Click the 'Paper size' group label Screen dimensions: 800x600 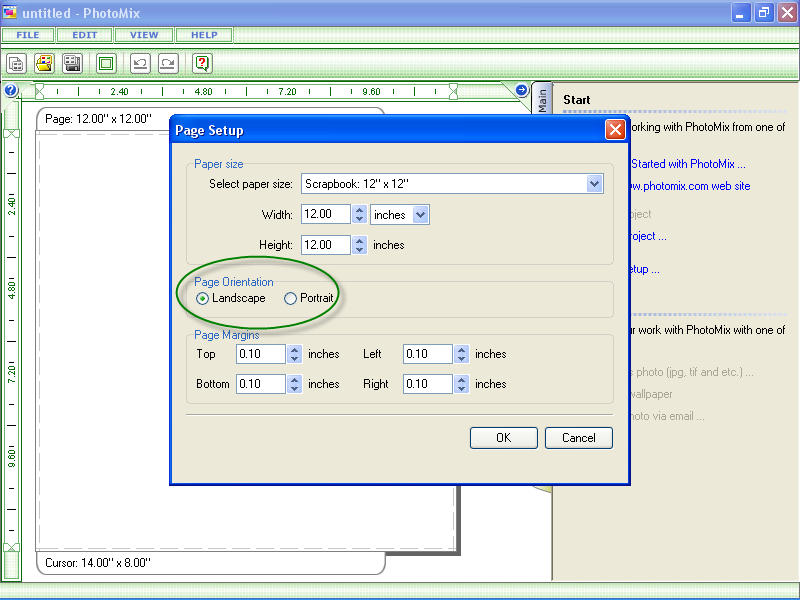click(219, 164)
